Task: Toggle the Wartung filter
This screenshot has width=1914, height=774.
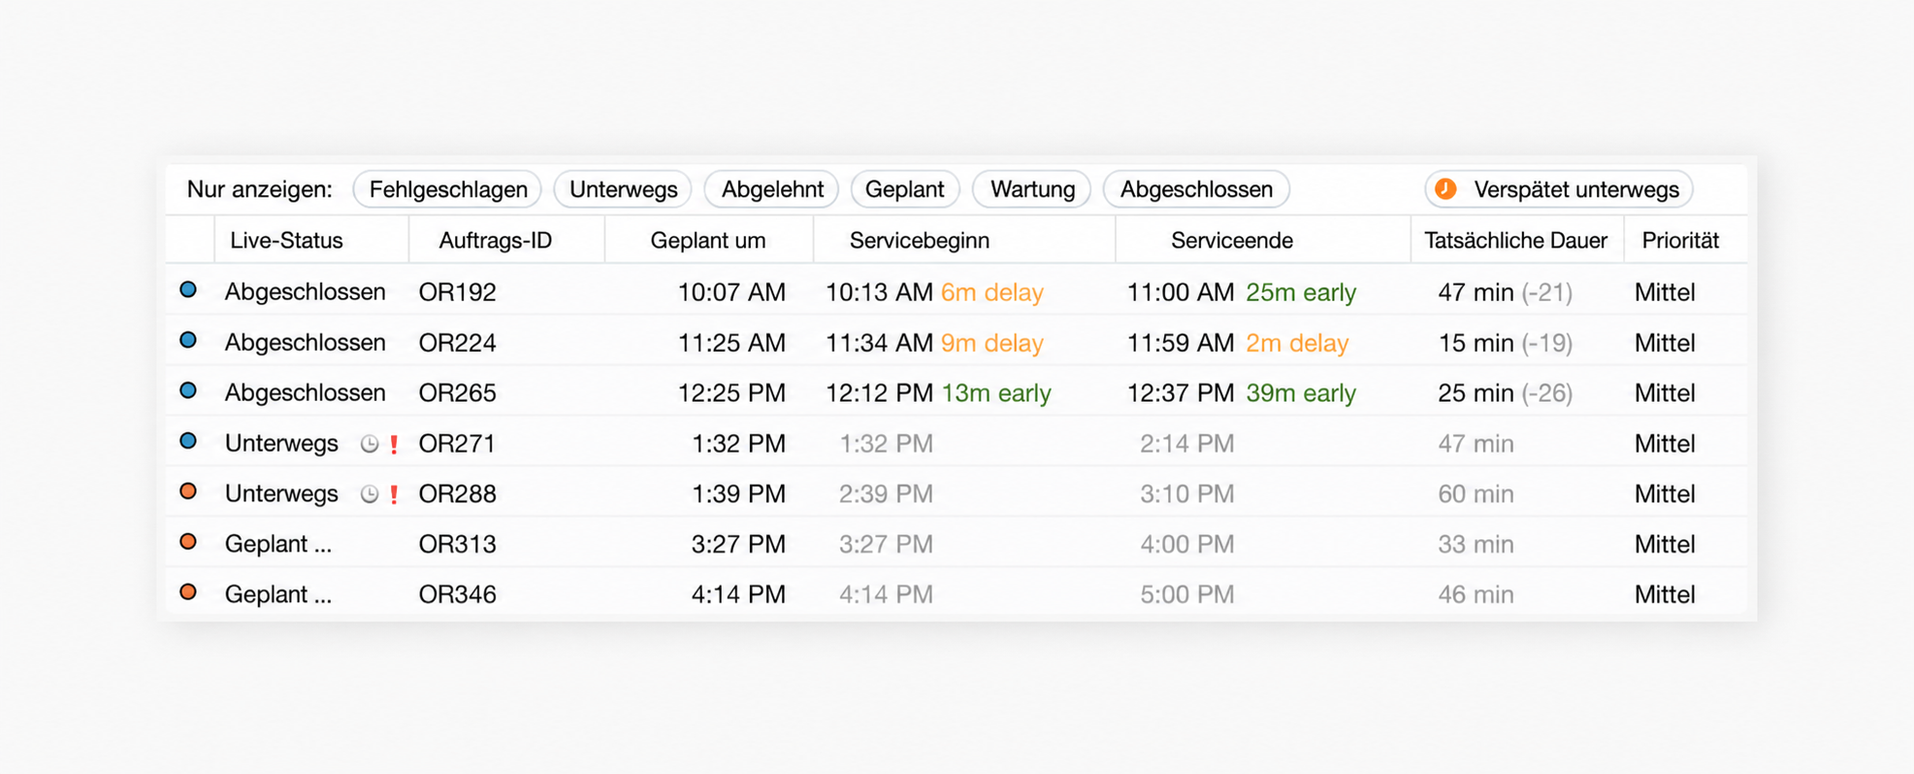Action: (x=1032, y=189)
